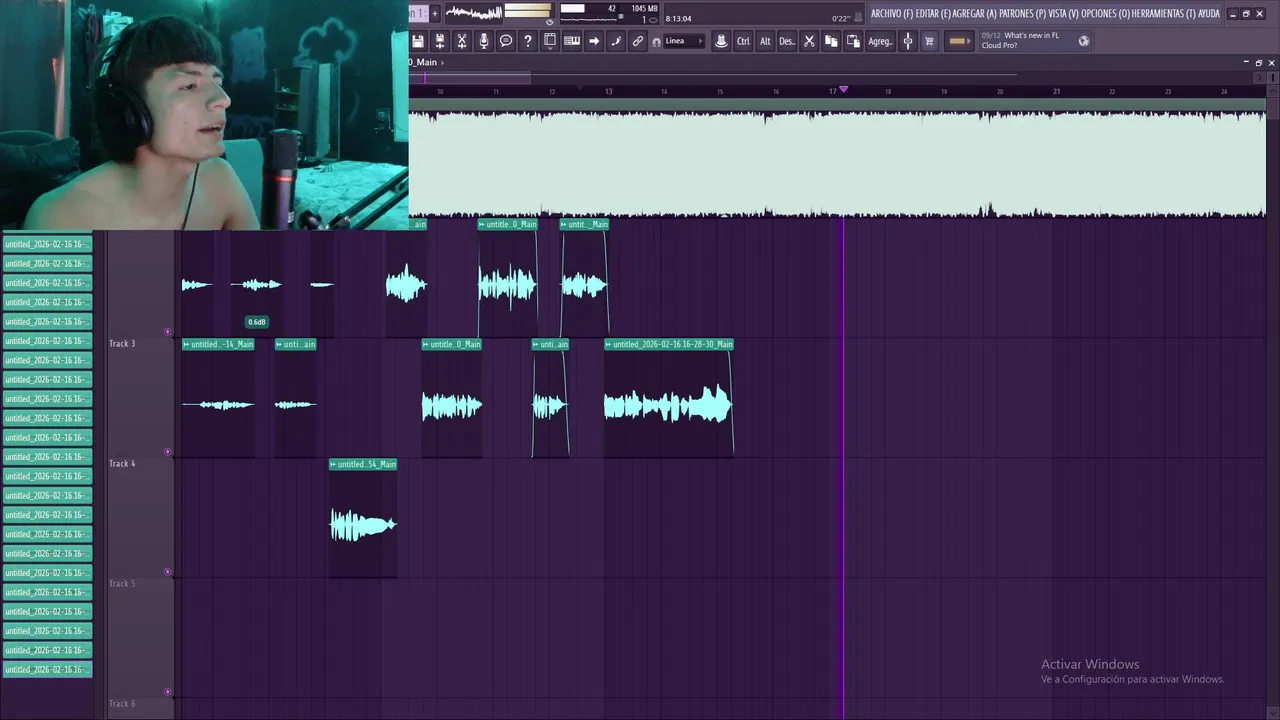
Task: Click the speech bubble icon in toolbar
Action: [x=506, y=41]
